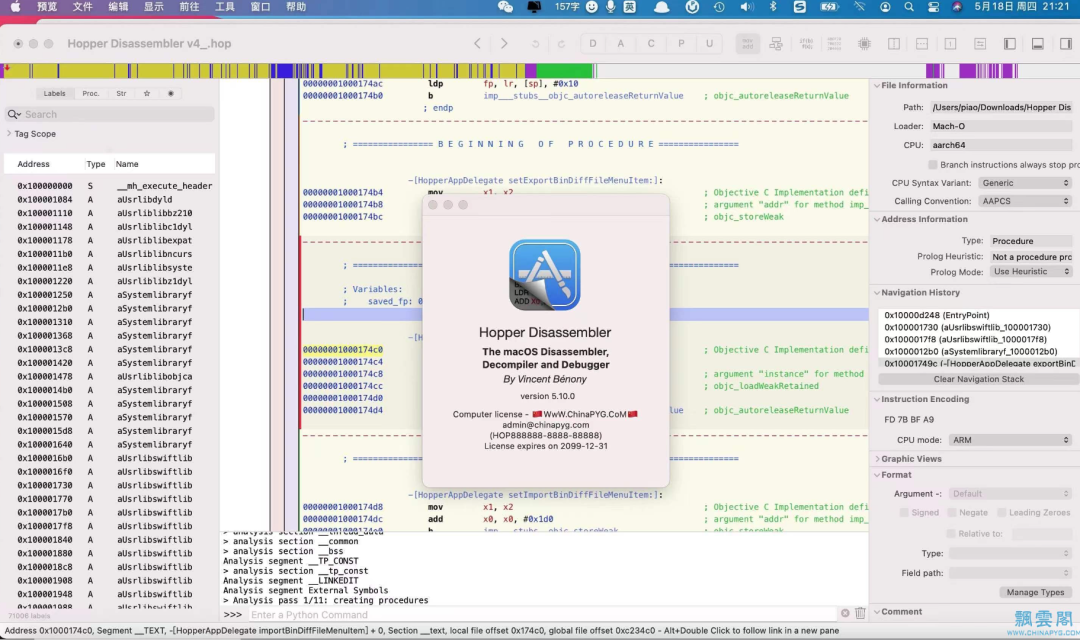1080x643 pixels.
Task: Open Prolog Mode Use Heuristic dropdown
Action: click(1031, 272)
